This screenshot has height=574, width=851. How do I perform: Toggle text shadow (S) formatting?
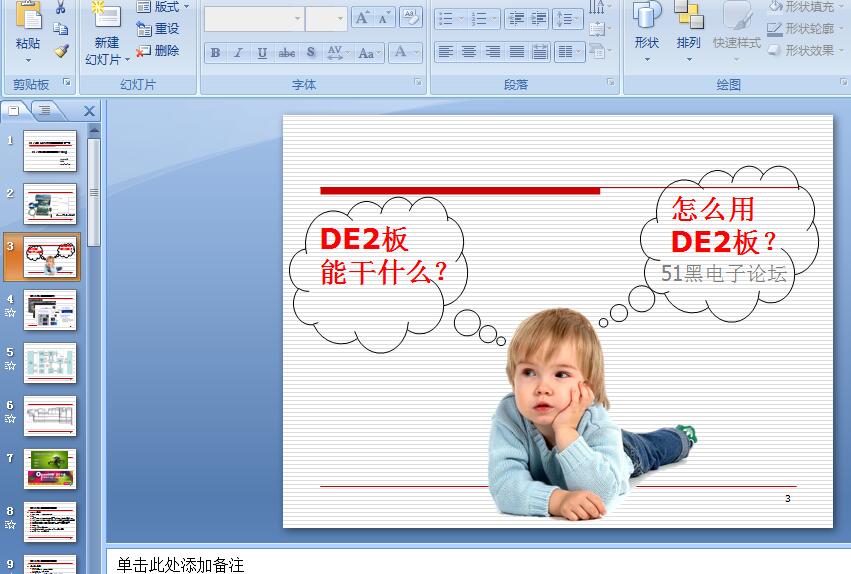[x=310, y=53]
